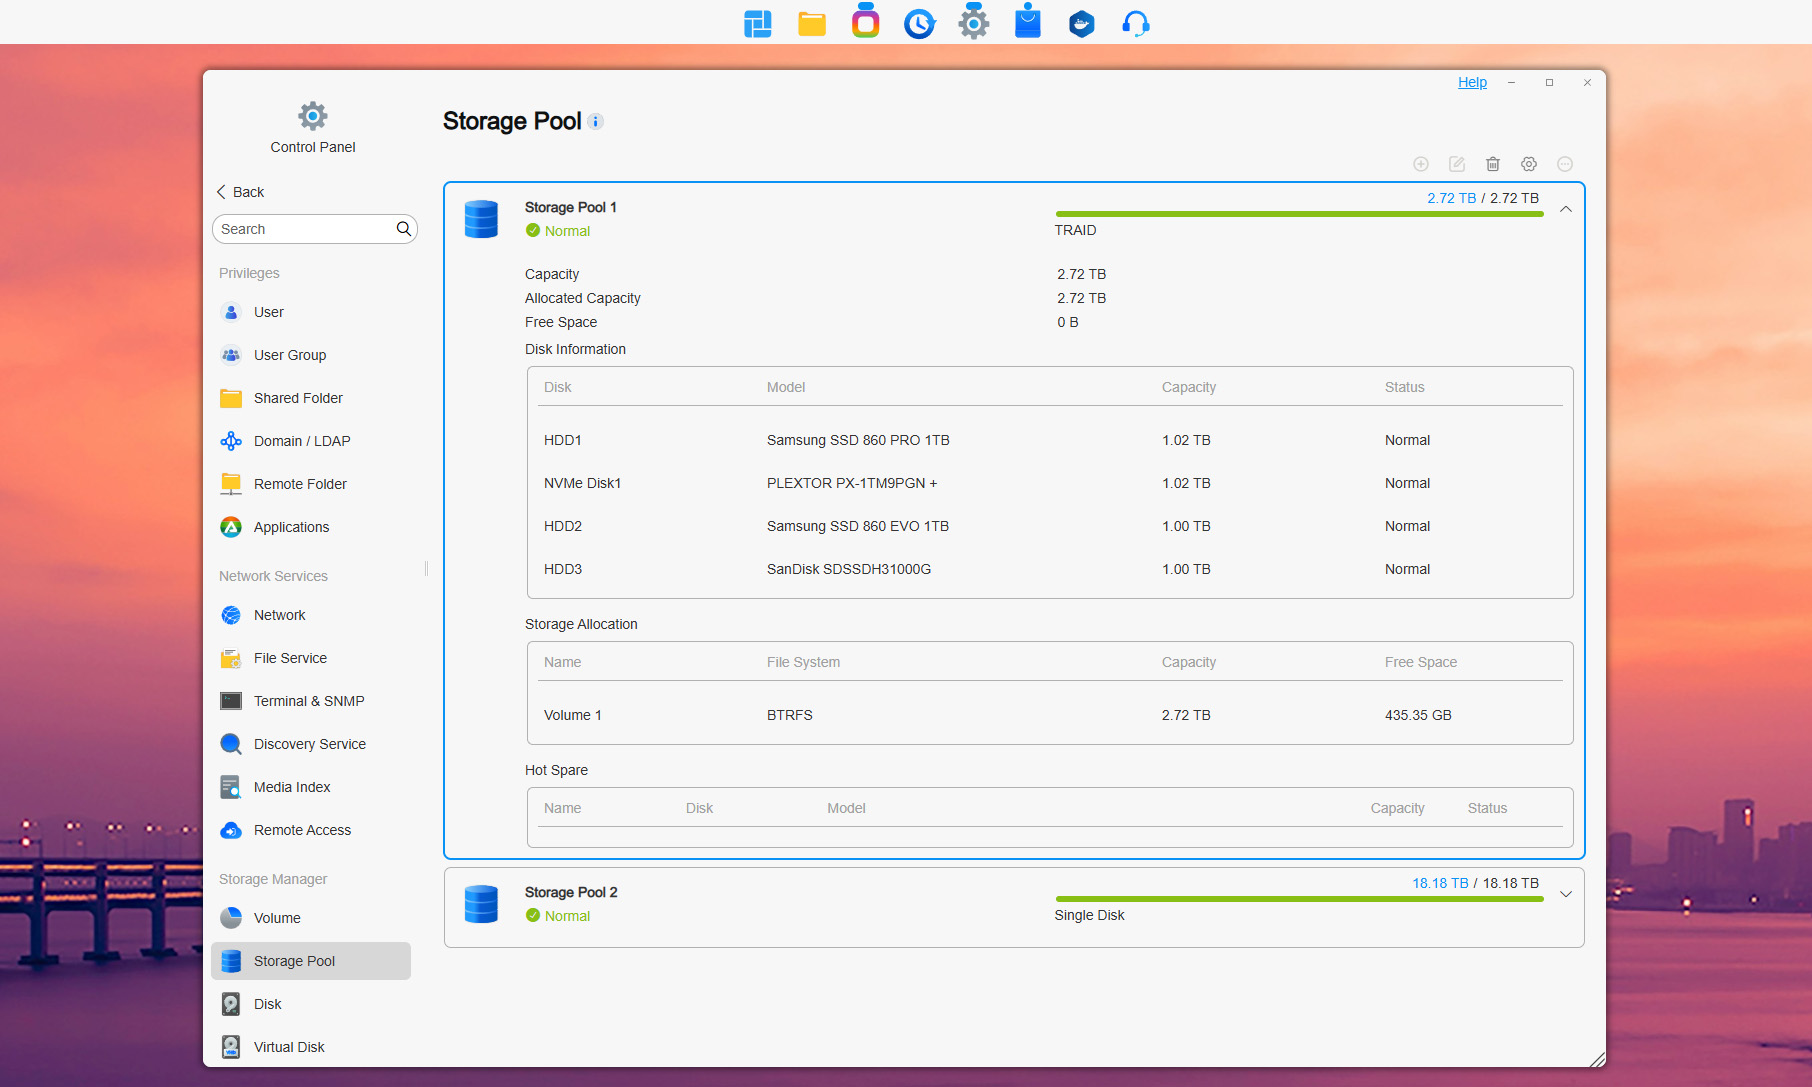Expand the Storage Pool 2 details
Screen dimensions: 1812x1087
(1565, 894)
